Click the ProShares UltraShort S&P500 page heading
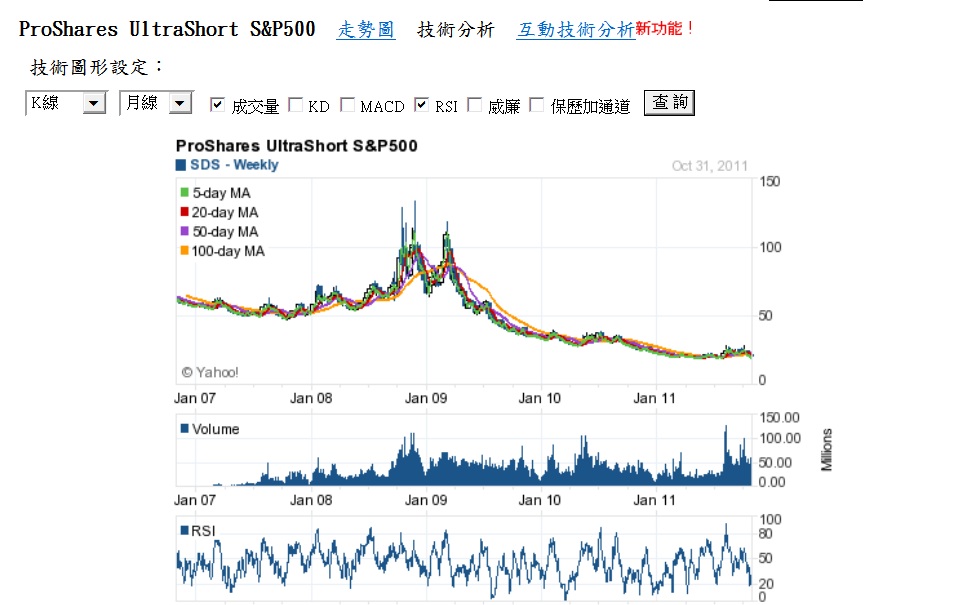The image size is (962, 605). 167,29
